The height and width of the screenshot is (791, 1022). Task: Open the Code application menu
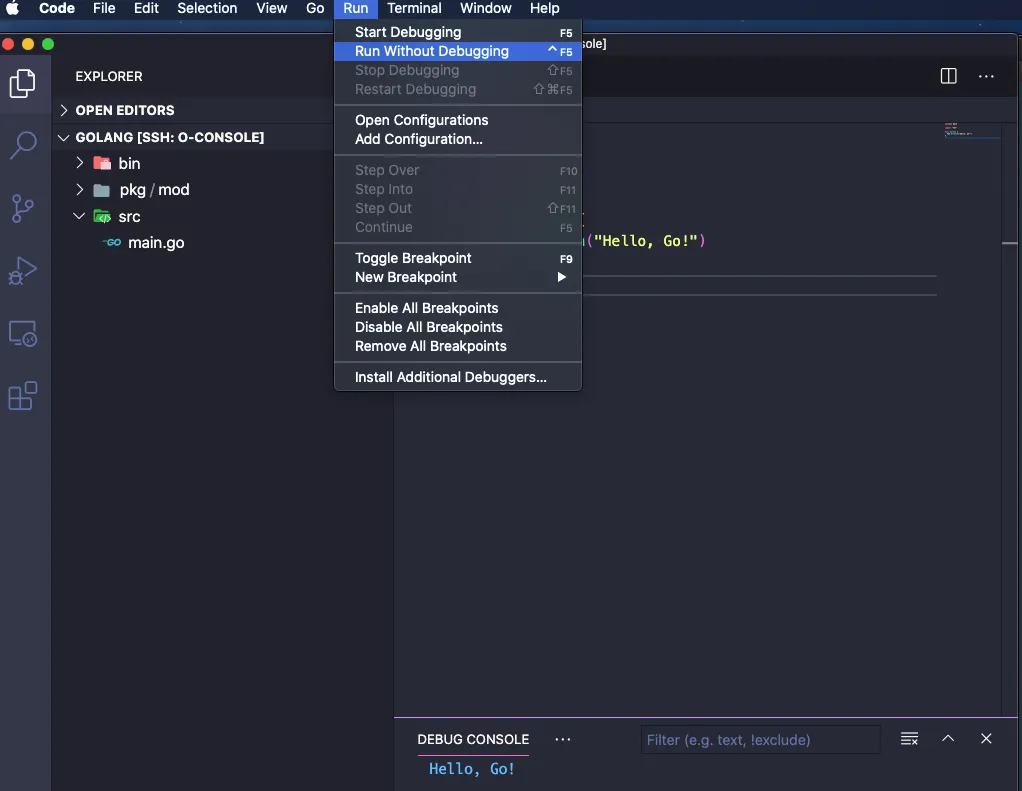[57, 8]
